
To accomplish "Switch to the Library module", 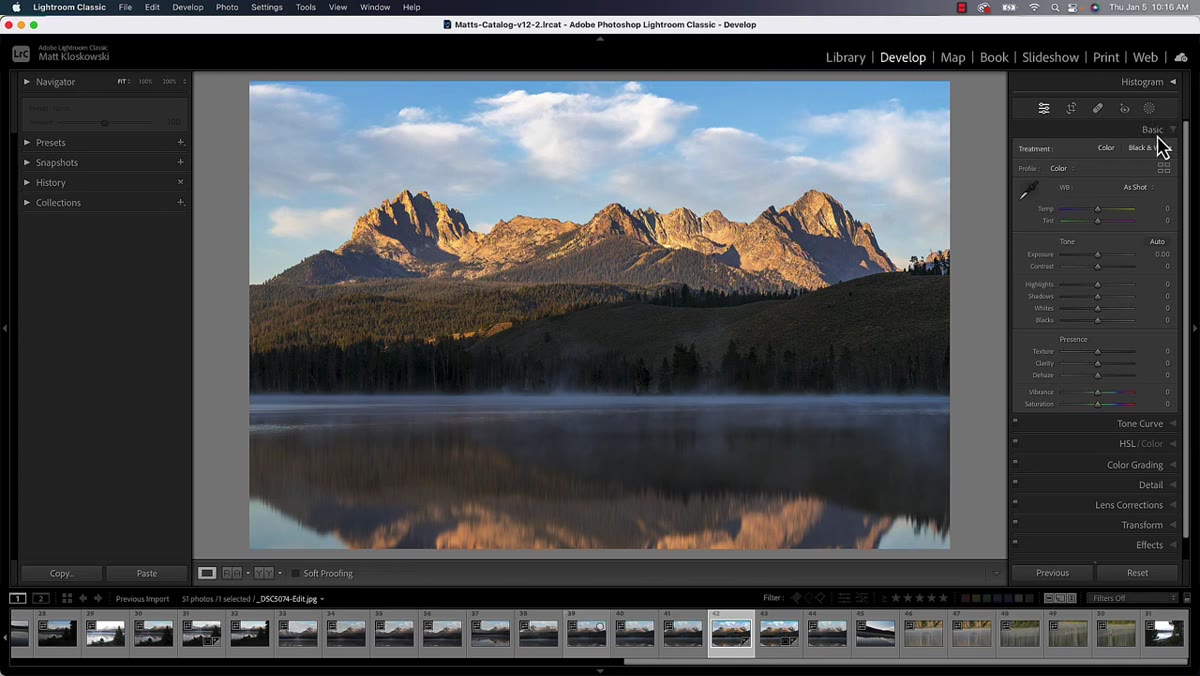I will coord(845,57).
